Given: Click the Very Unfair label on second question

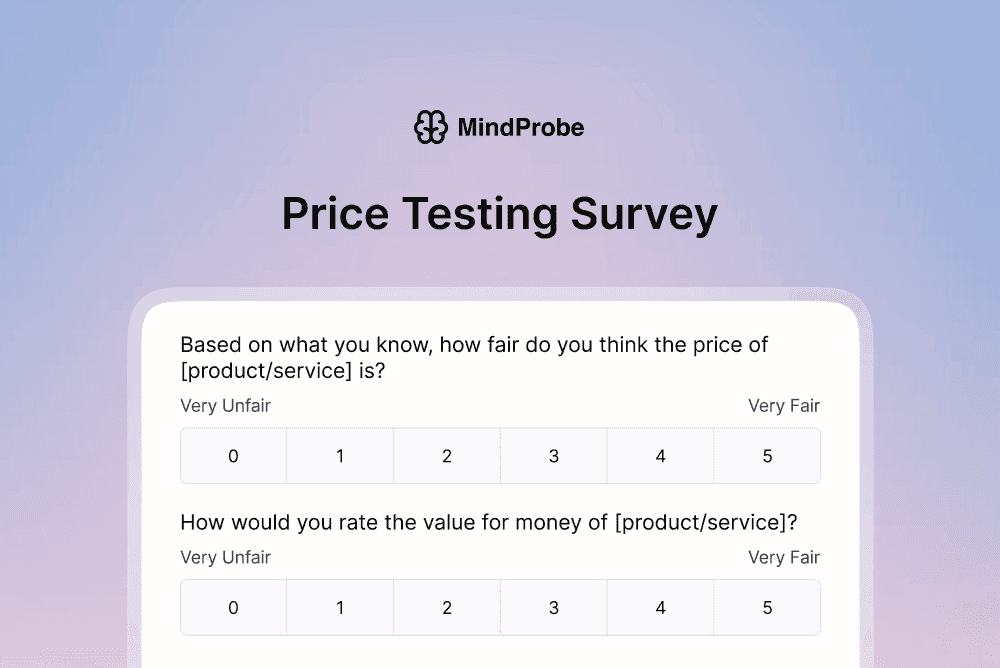Looking at the screenshot, I should tap(226, 557).
